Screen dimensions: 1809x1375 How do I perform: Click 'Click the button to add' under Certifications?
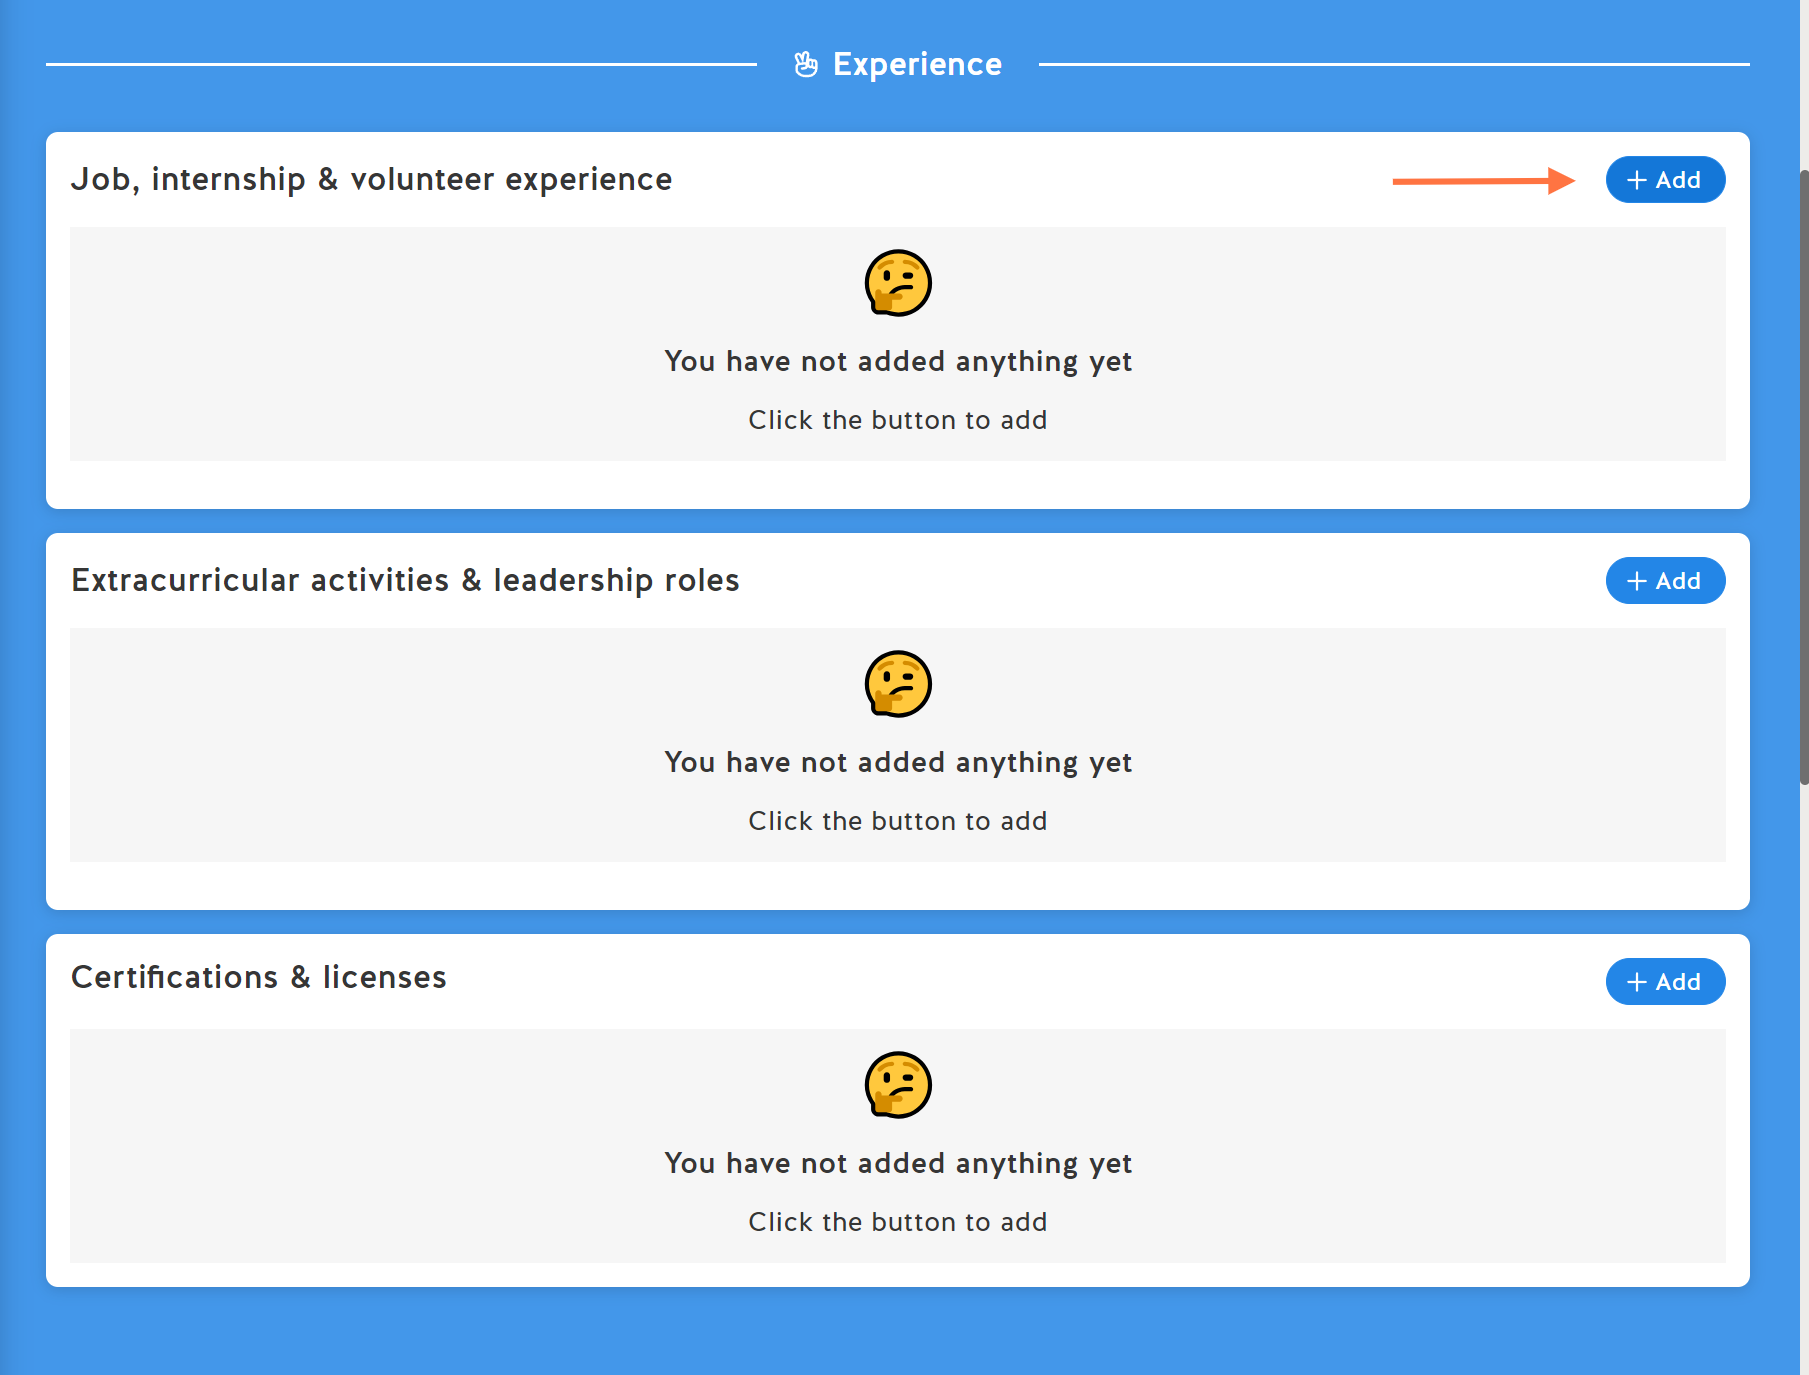coord(898,1222)
